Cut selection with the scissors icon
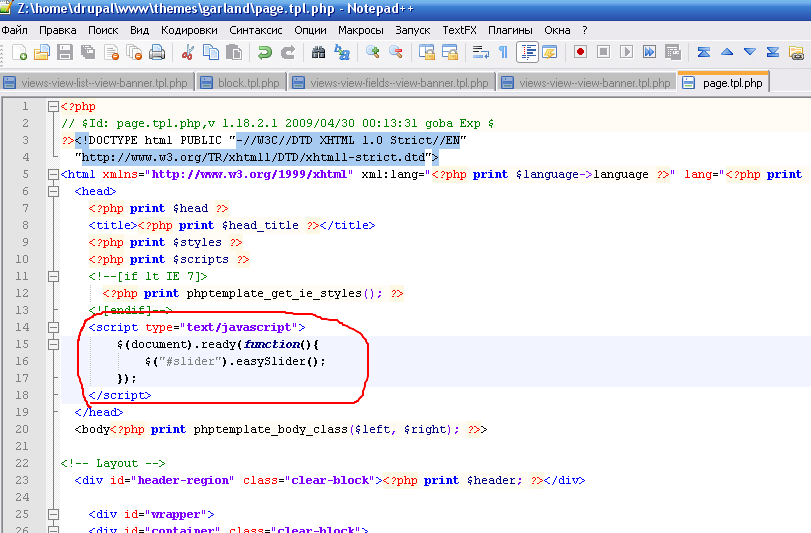Image resolution: width=811 pixels, height=533 pixels. [x=188, y=52]
